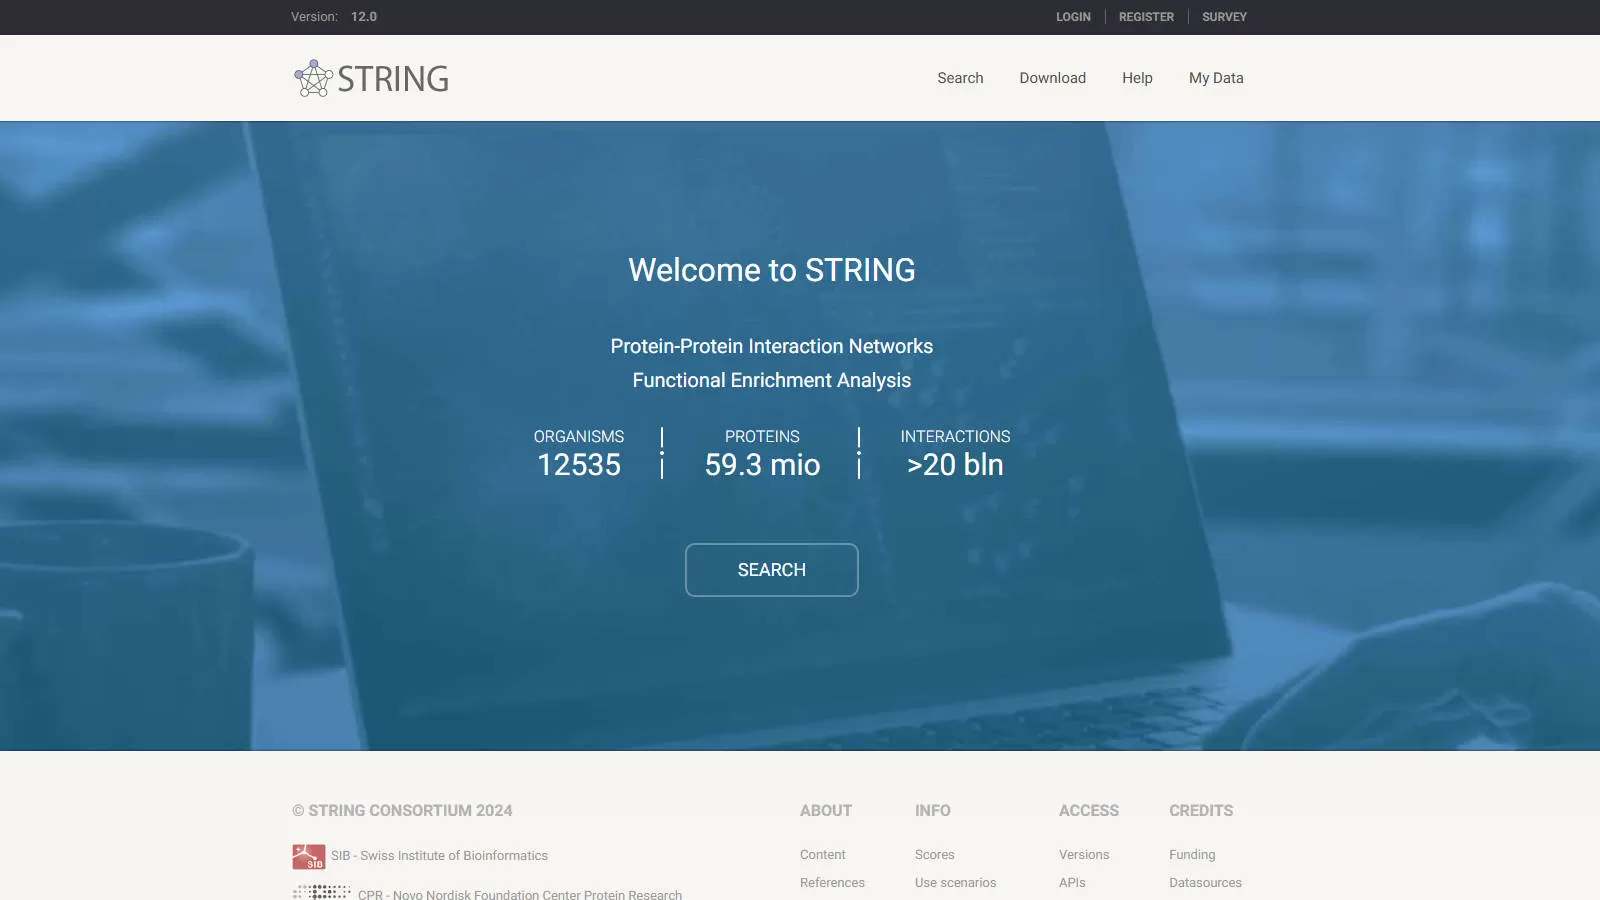Click the SIB Swiss Institute logo
The image size is (1600, 900).
[x=309, y=856]
